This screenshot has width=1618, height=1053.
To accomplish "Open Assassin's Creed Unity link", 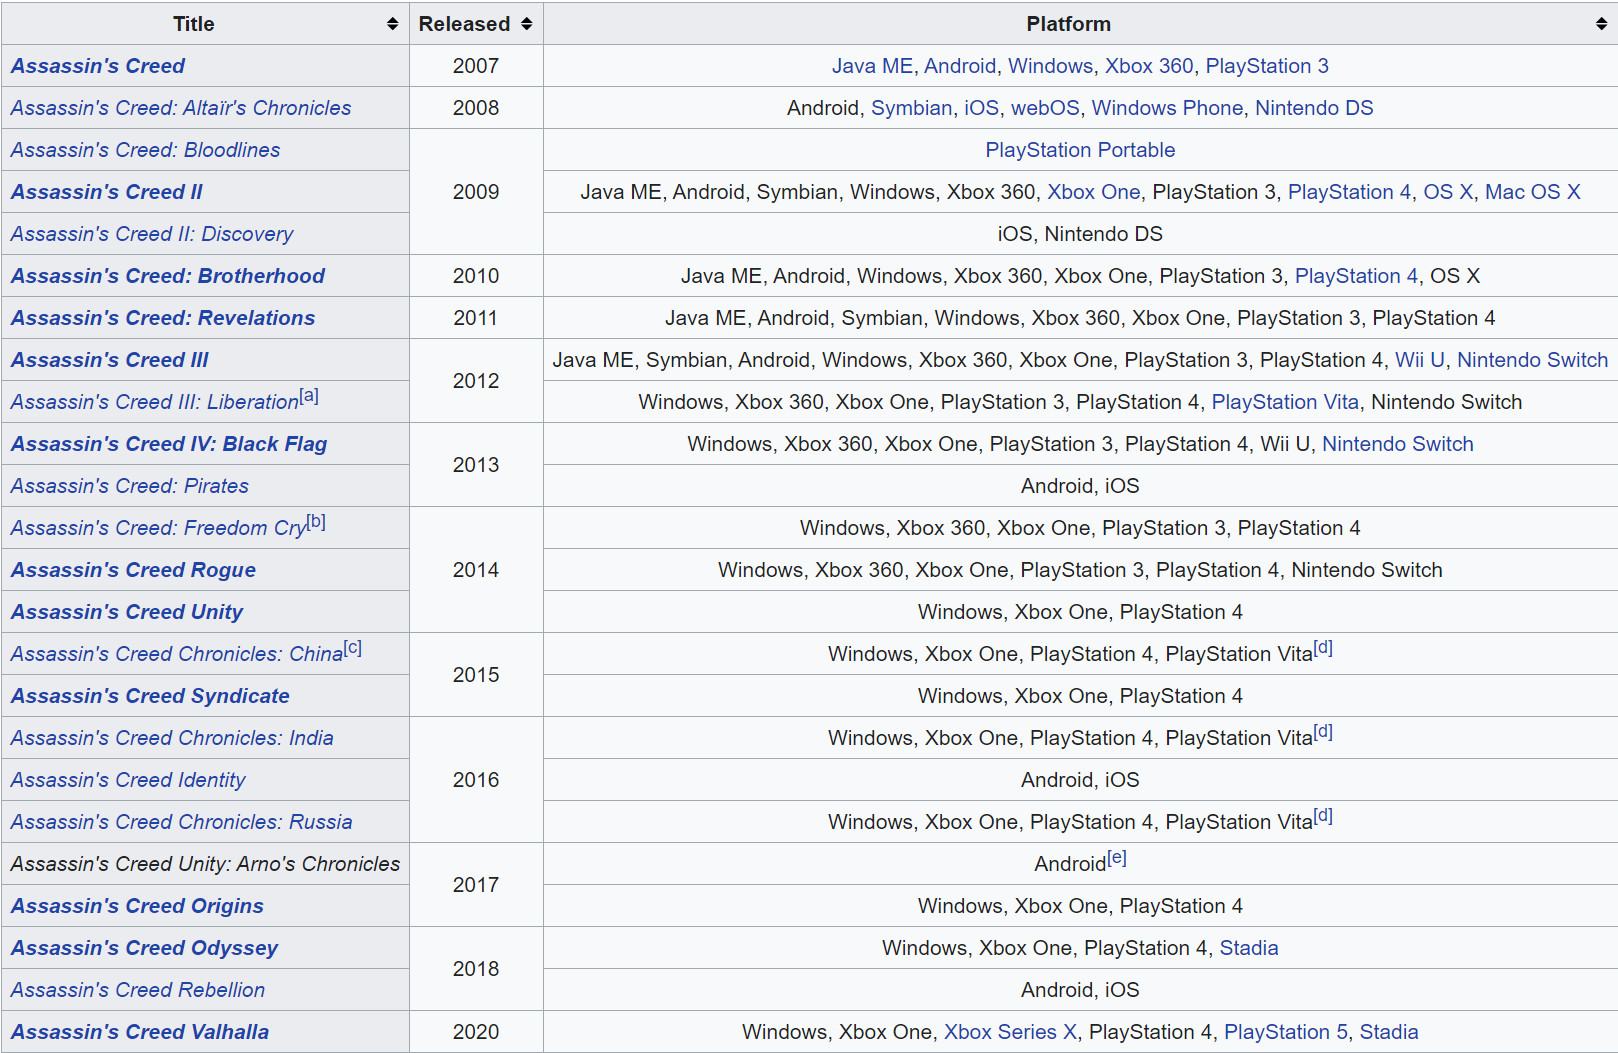I will 127,612.
